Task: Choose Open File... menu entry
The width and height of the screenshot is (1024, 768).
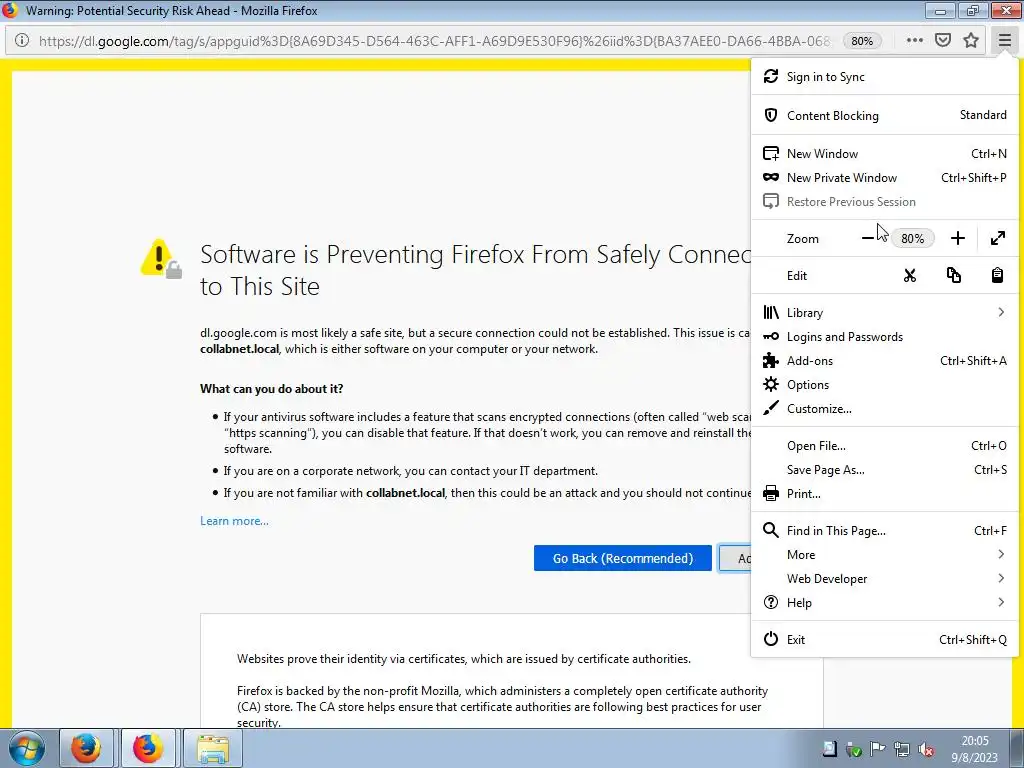Action: [885, 446]
